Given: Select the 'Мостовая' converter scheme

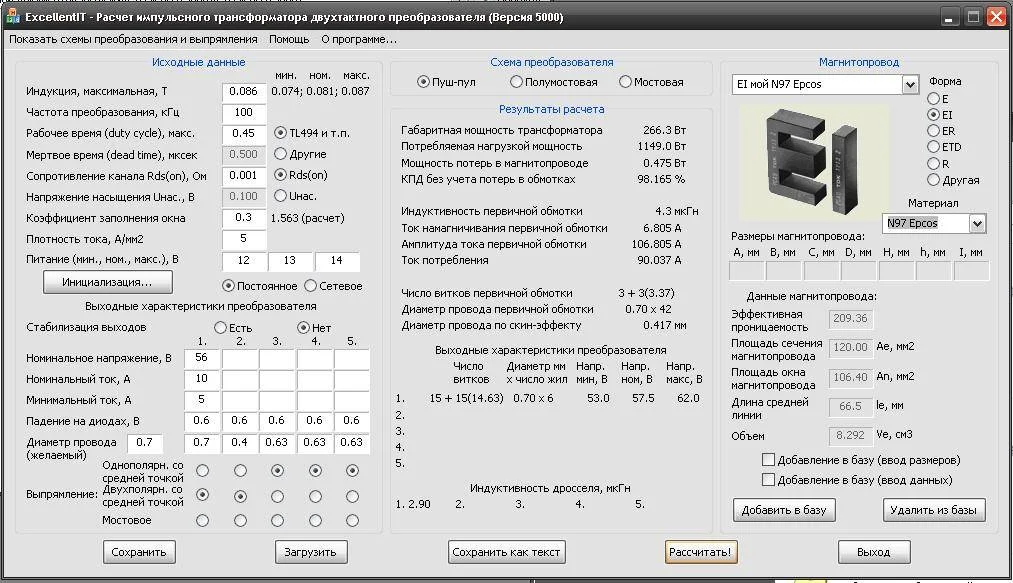Looking at the screenshot, I should coord(625,82).
